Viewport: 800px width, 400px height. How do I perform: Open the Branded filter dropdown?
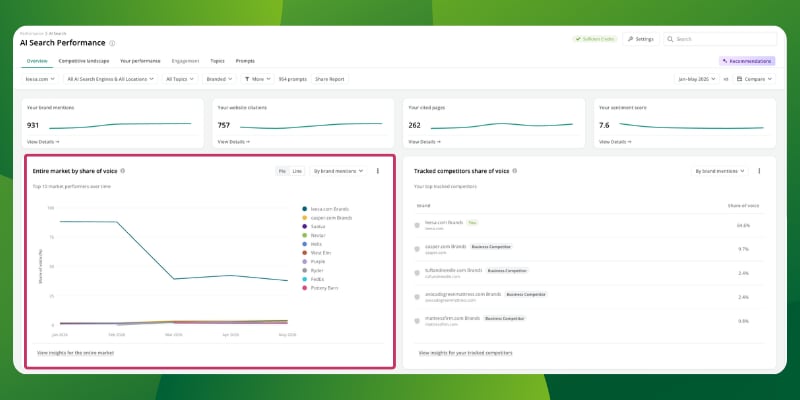tap(220, 79)
